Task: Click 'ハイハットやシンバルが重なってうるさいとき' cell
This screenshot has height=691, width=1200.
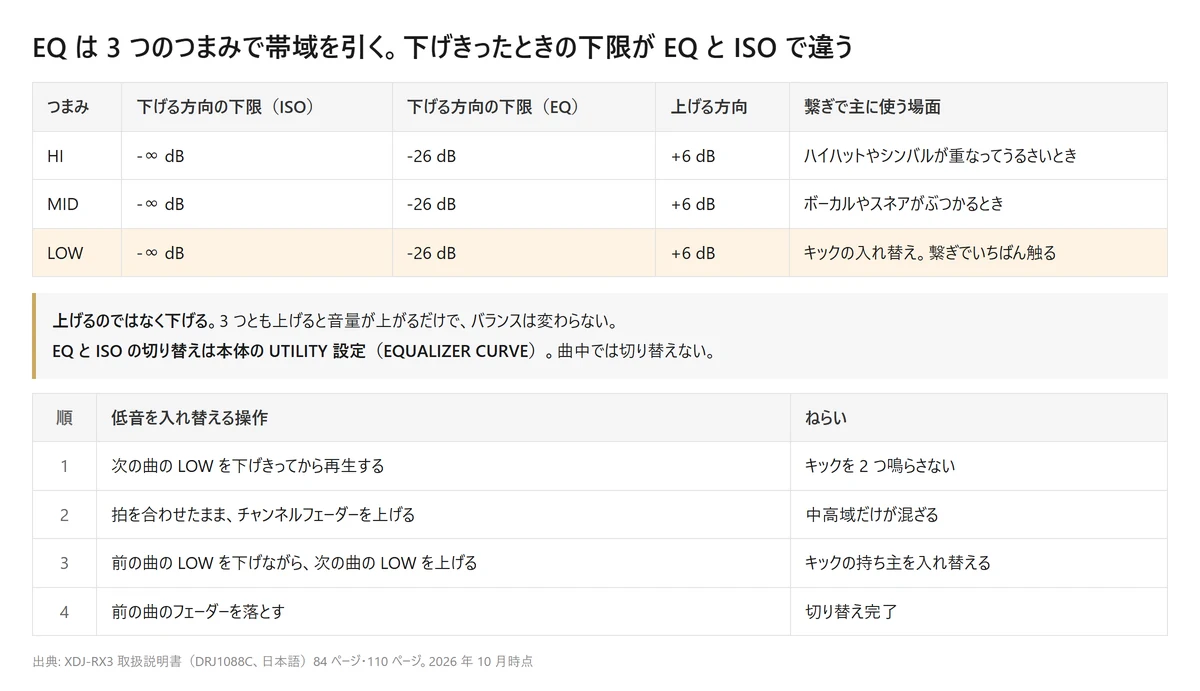Action: [978, 156]
